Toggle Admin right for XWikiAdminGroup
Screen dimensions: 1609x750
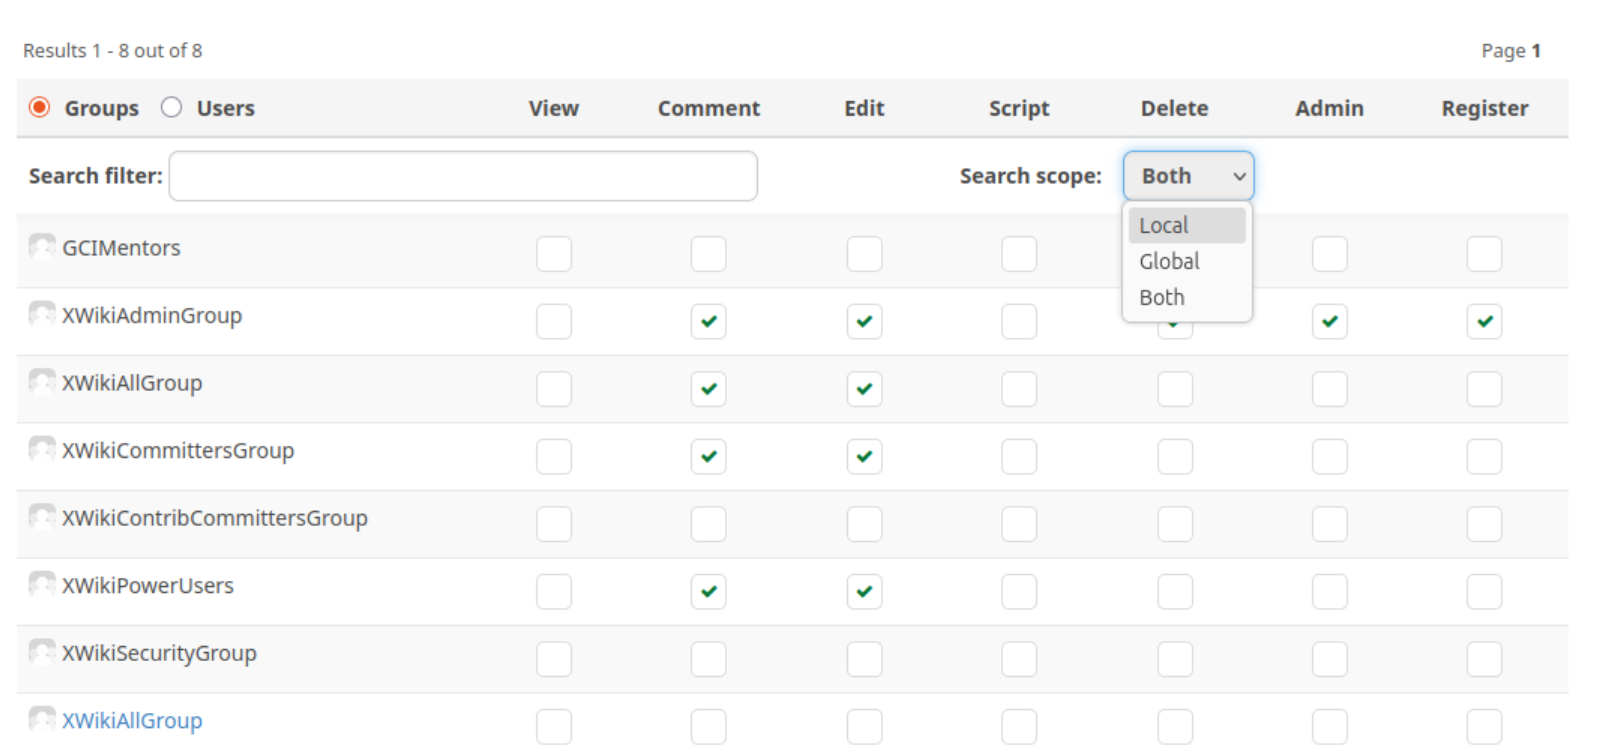(1329, 322)
